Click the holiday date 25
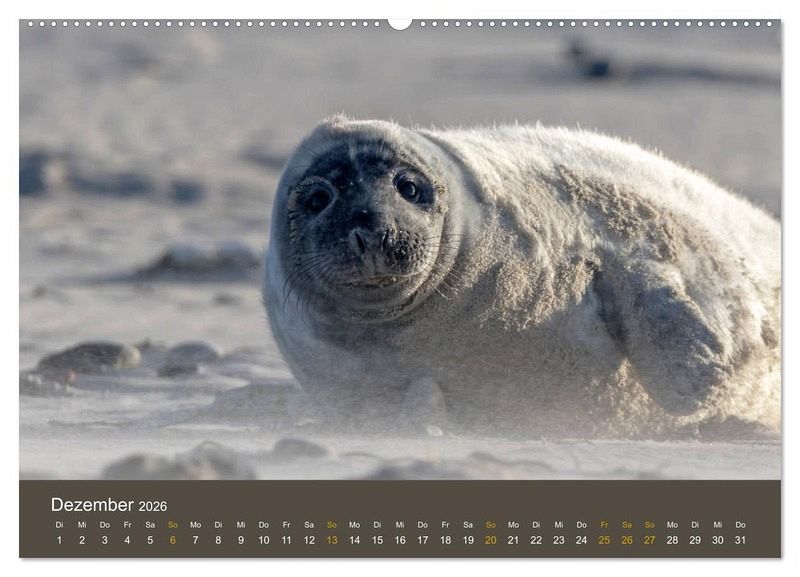The width and height of the screenshot is (800, 577). point(604,540)
